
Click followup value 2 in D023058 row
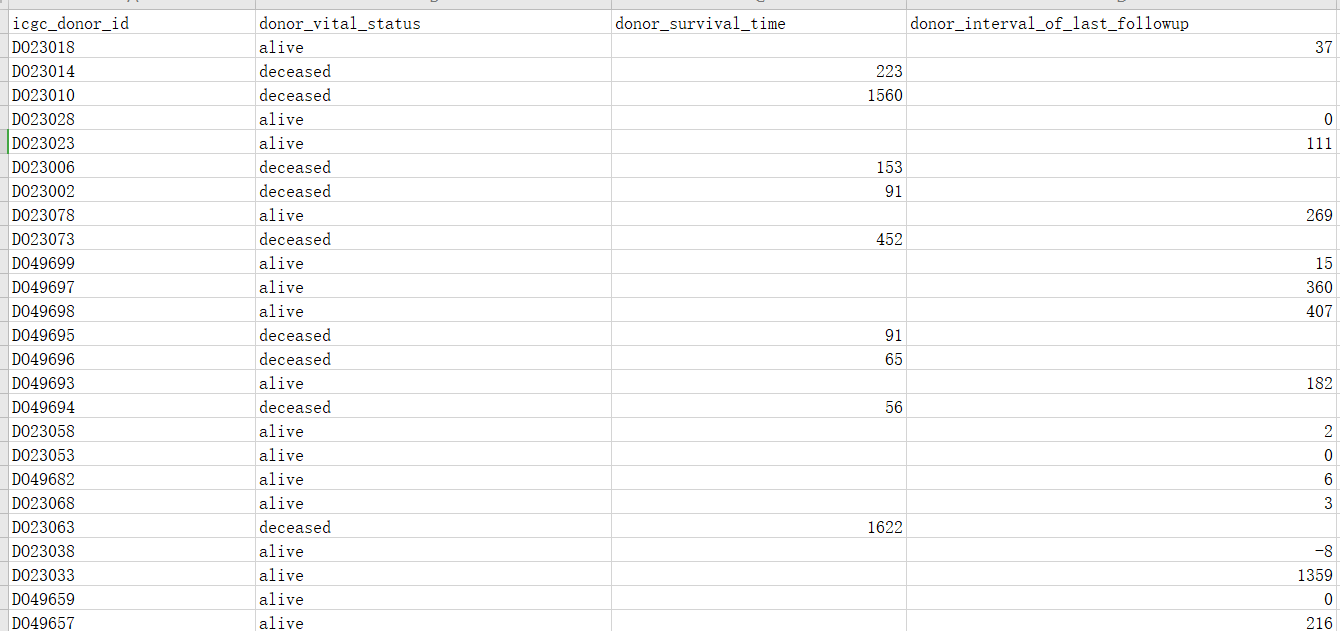coord(1123,431)
